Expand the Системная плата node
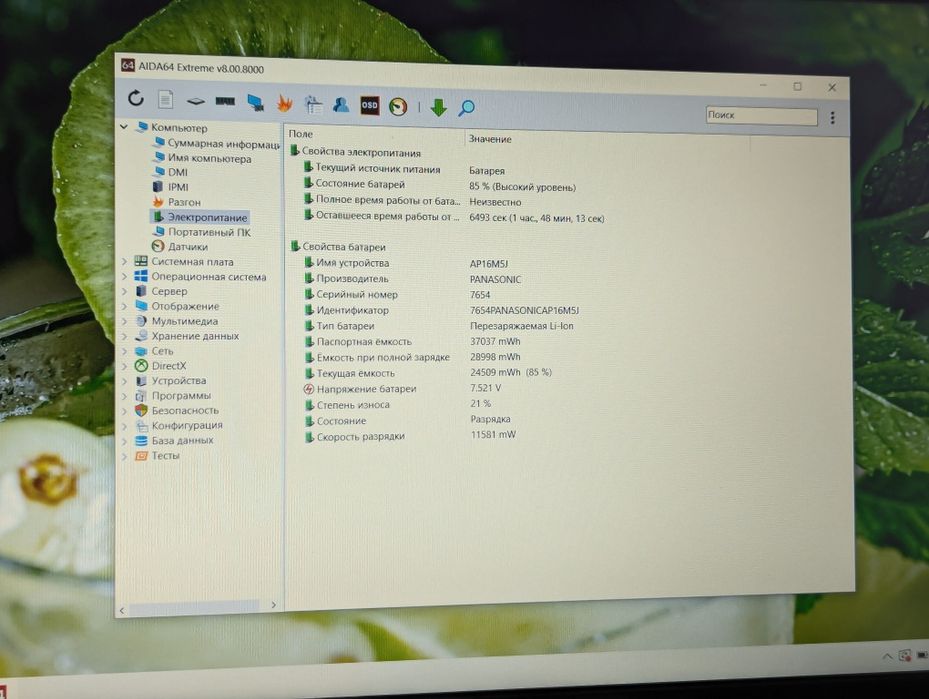The width and height of the screenshot is (929, 699). pos(124,261)
